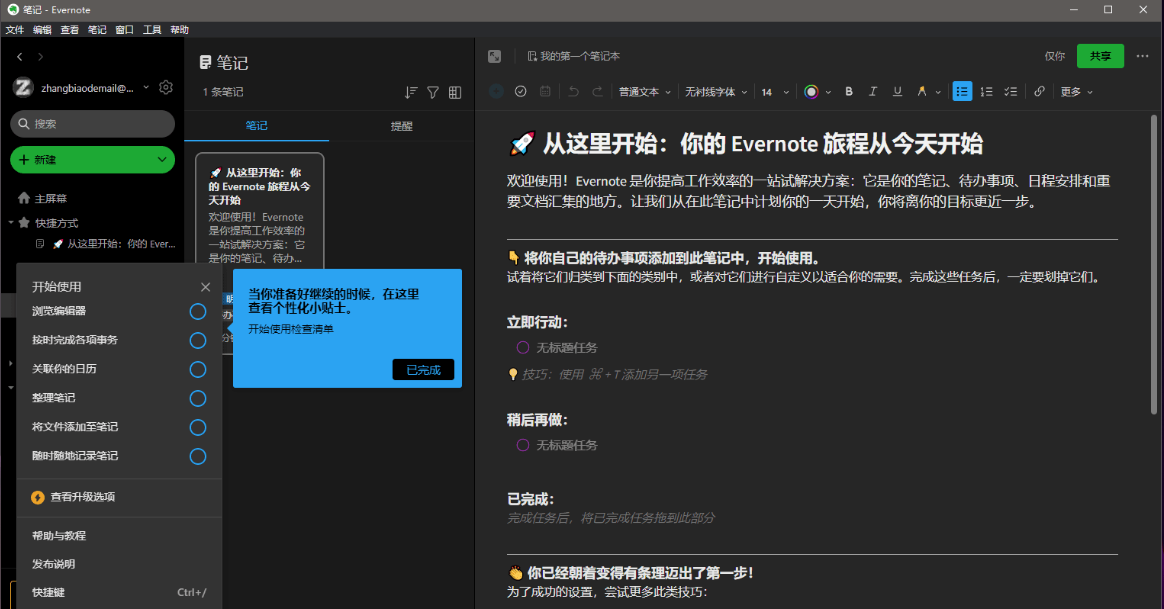Mark the 浏览编辑器 checklist circle complete
Screen dimensions: 1164x609
[x=197, y=311]
